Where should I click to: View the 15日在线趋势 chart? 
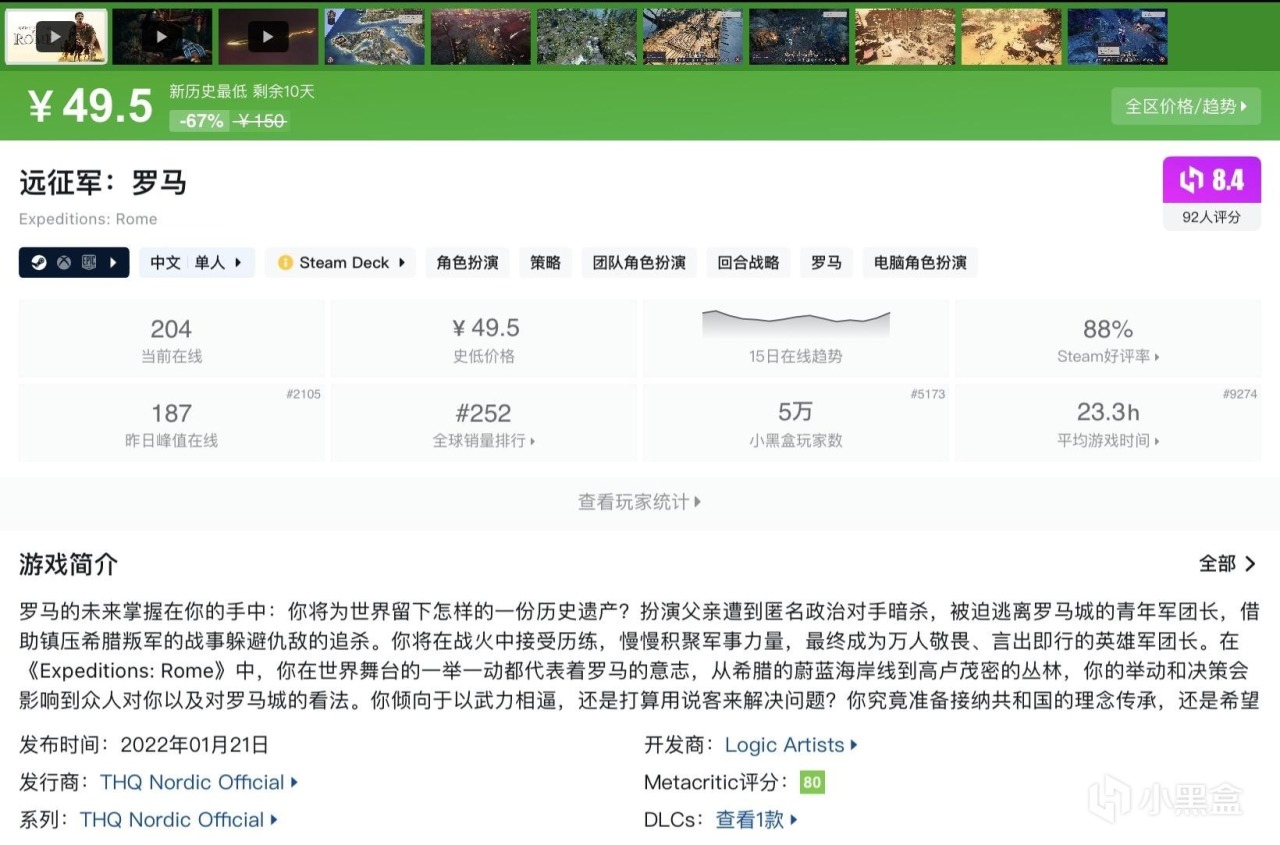[x=796, y=339]
